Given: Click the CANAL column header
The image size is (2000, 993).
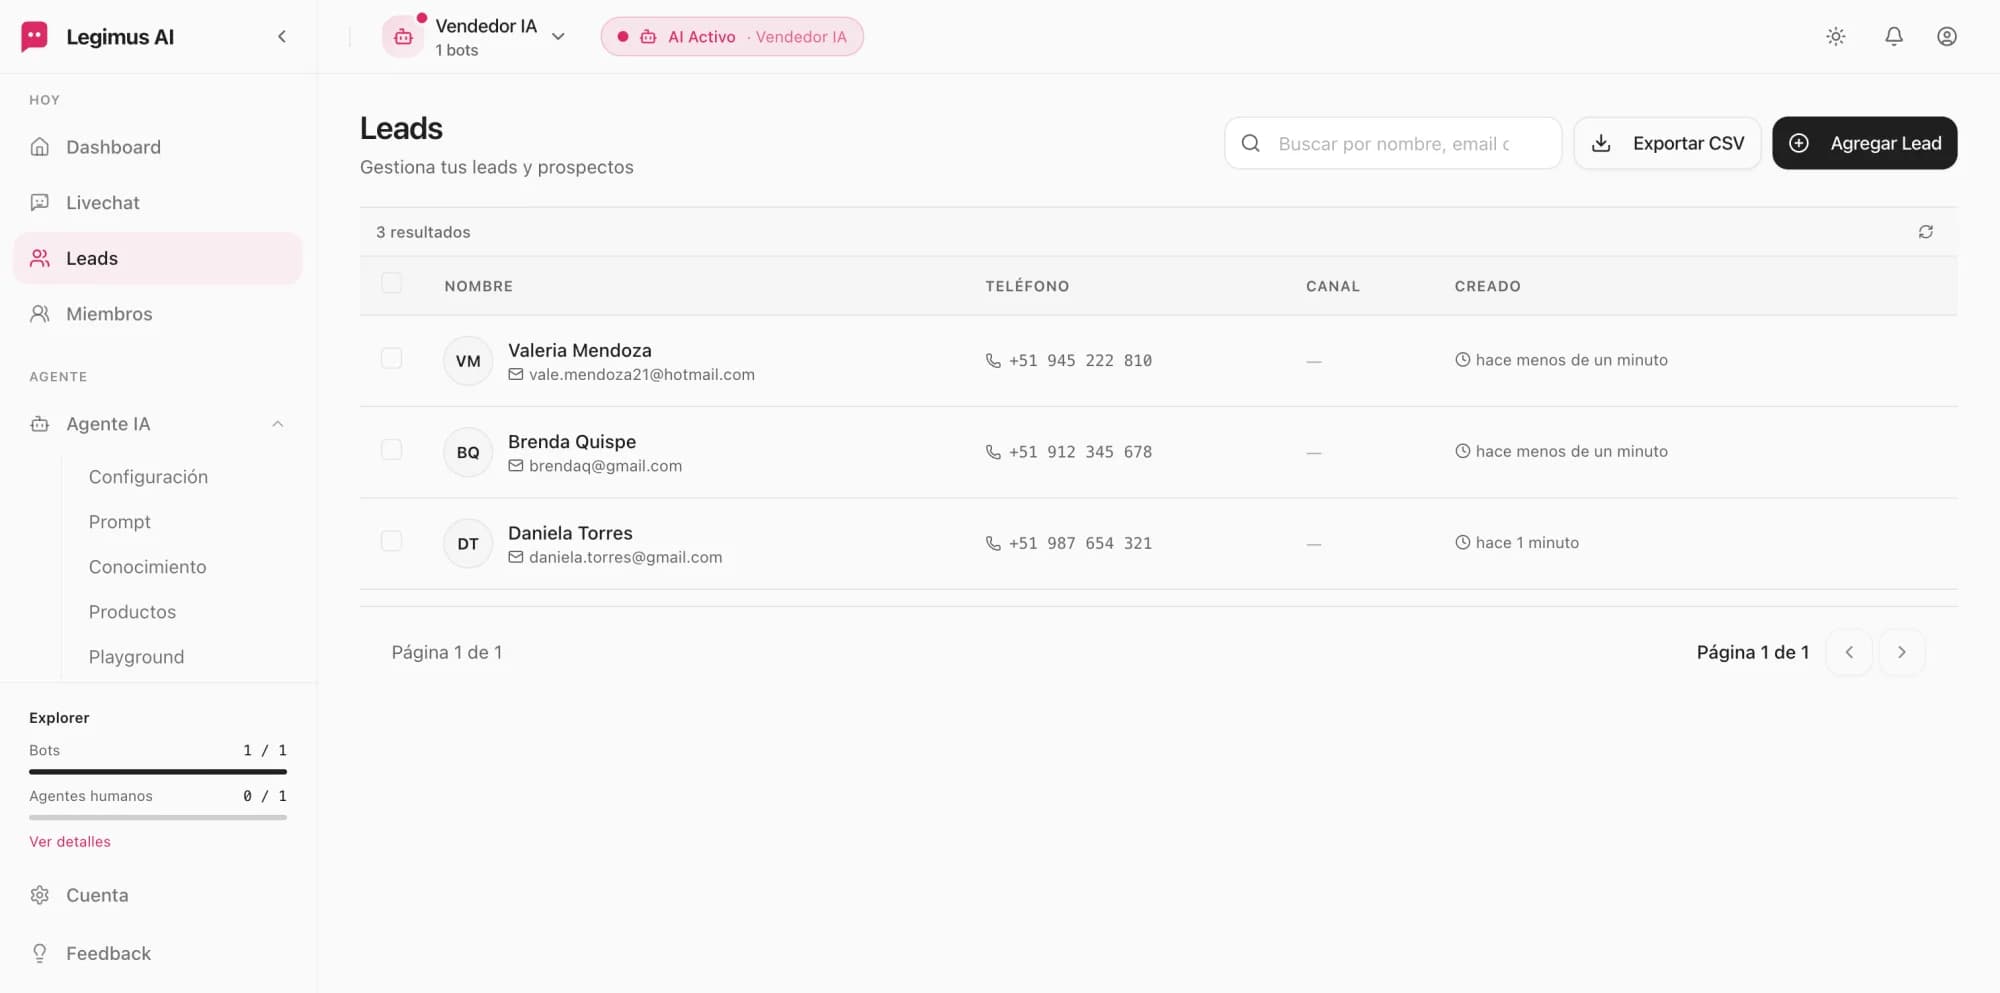Looking at the screenshot, I should click(1333, 286).
